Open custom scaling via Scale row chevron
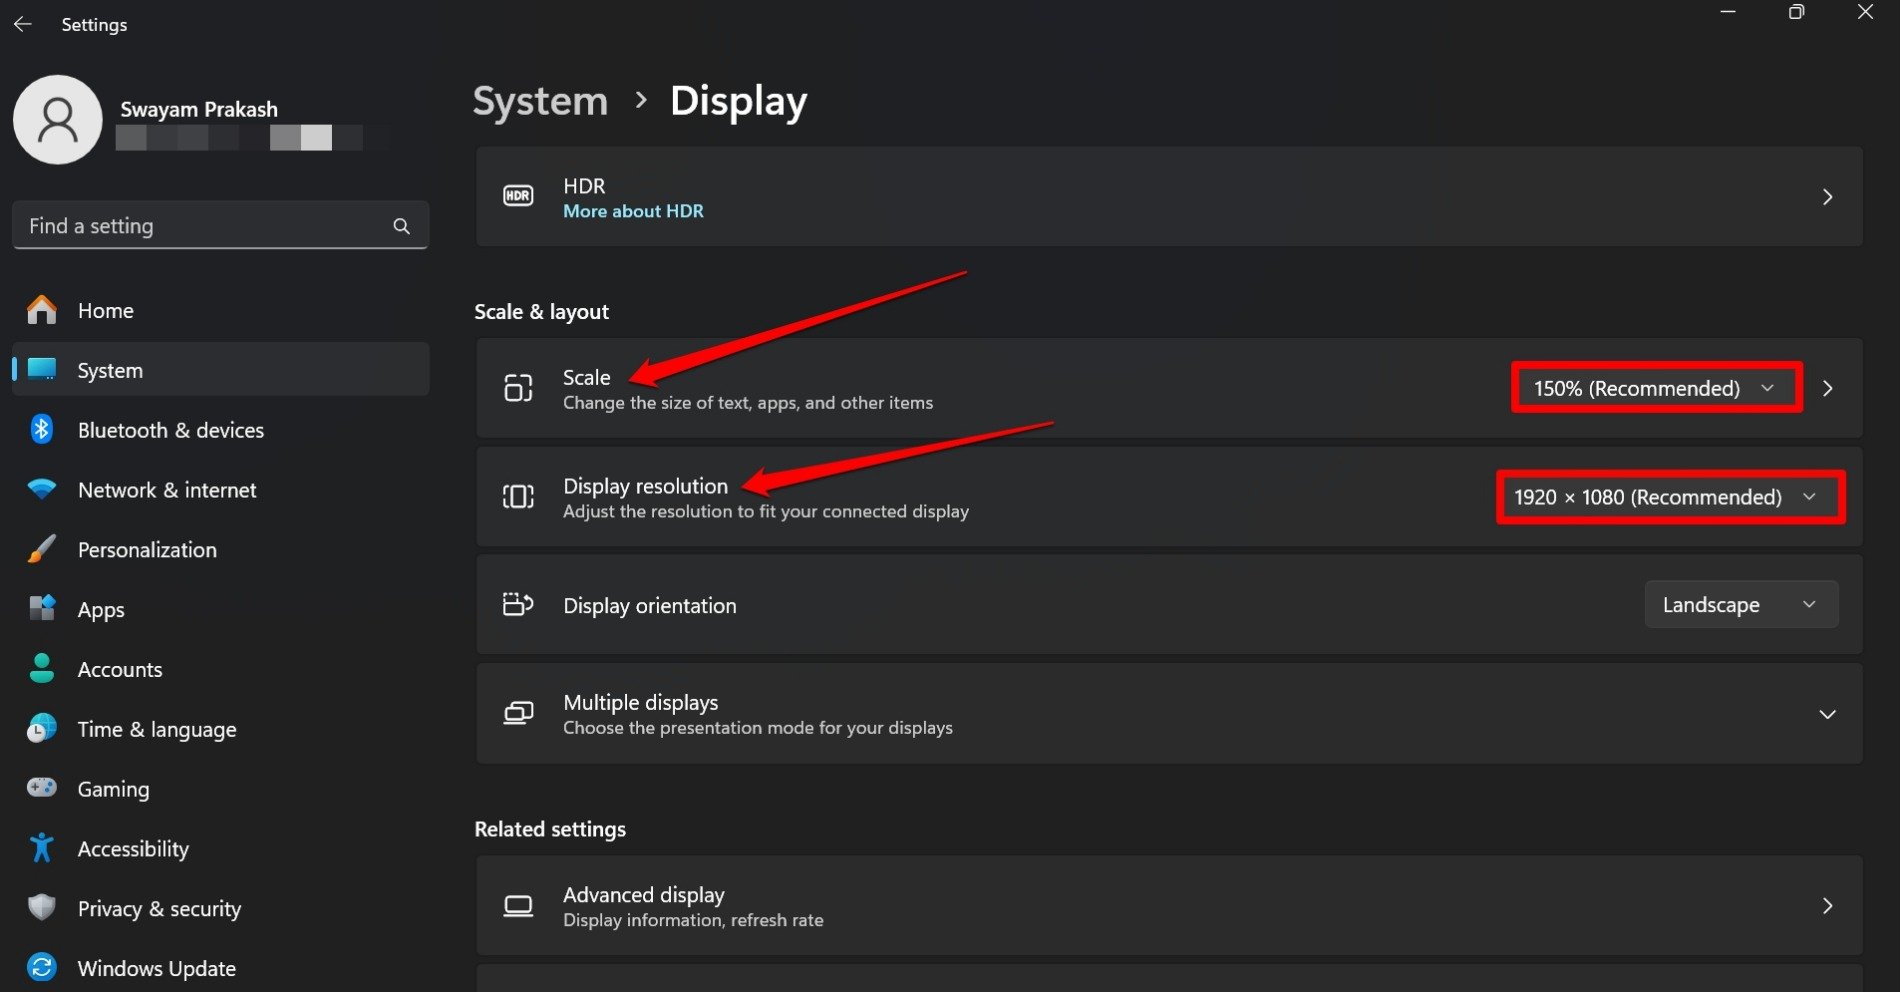The height and width of the screenshot is (992, 1900). coord(1827,388)
